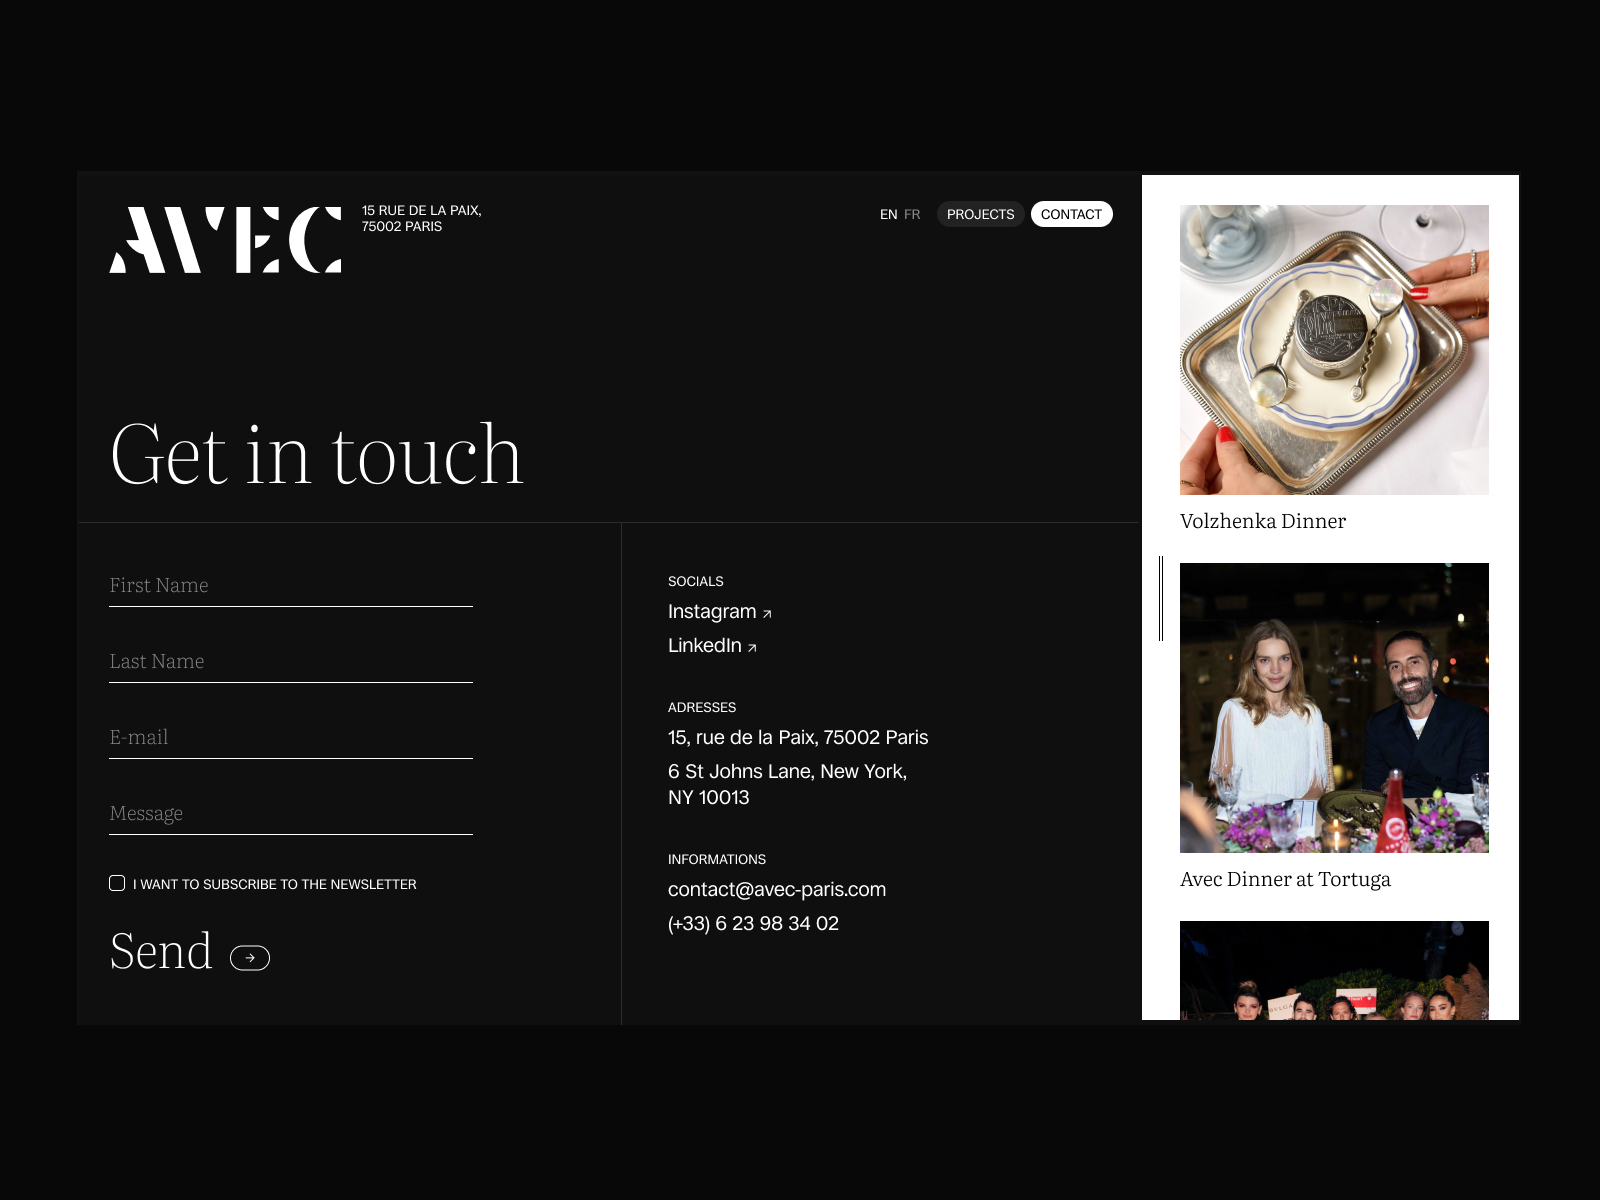The height and width of the screenshot is (1200, 1600).
Task: Enable the newsletter subscription checkbox
Action: (117, 883)
